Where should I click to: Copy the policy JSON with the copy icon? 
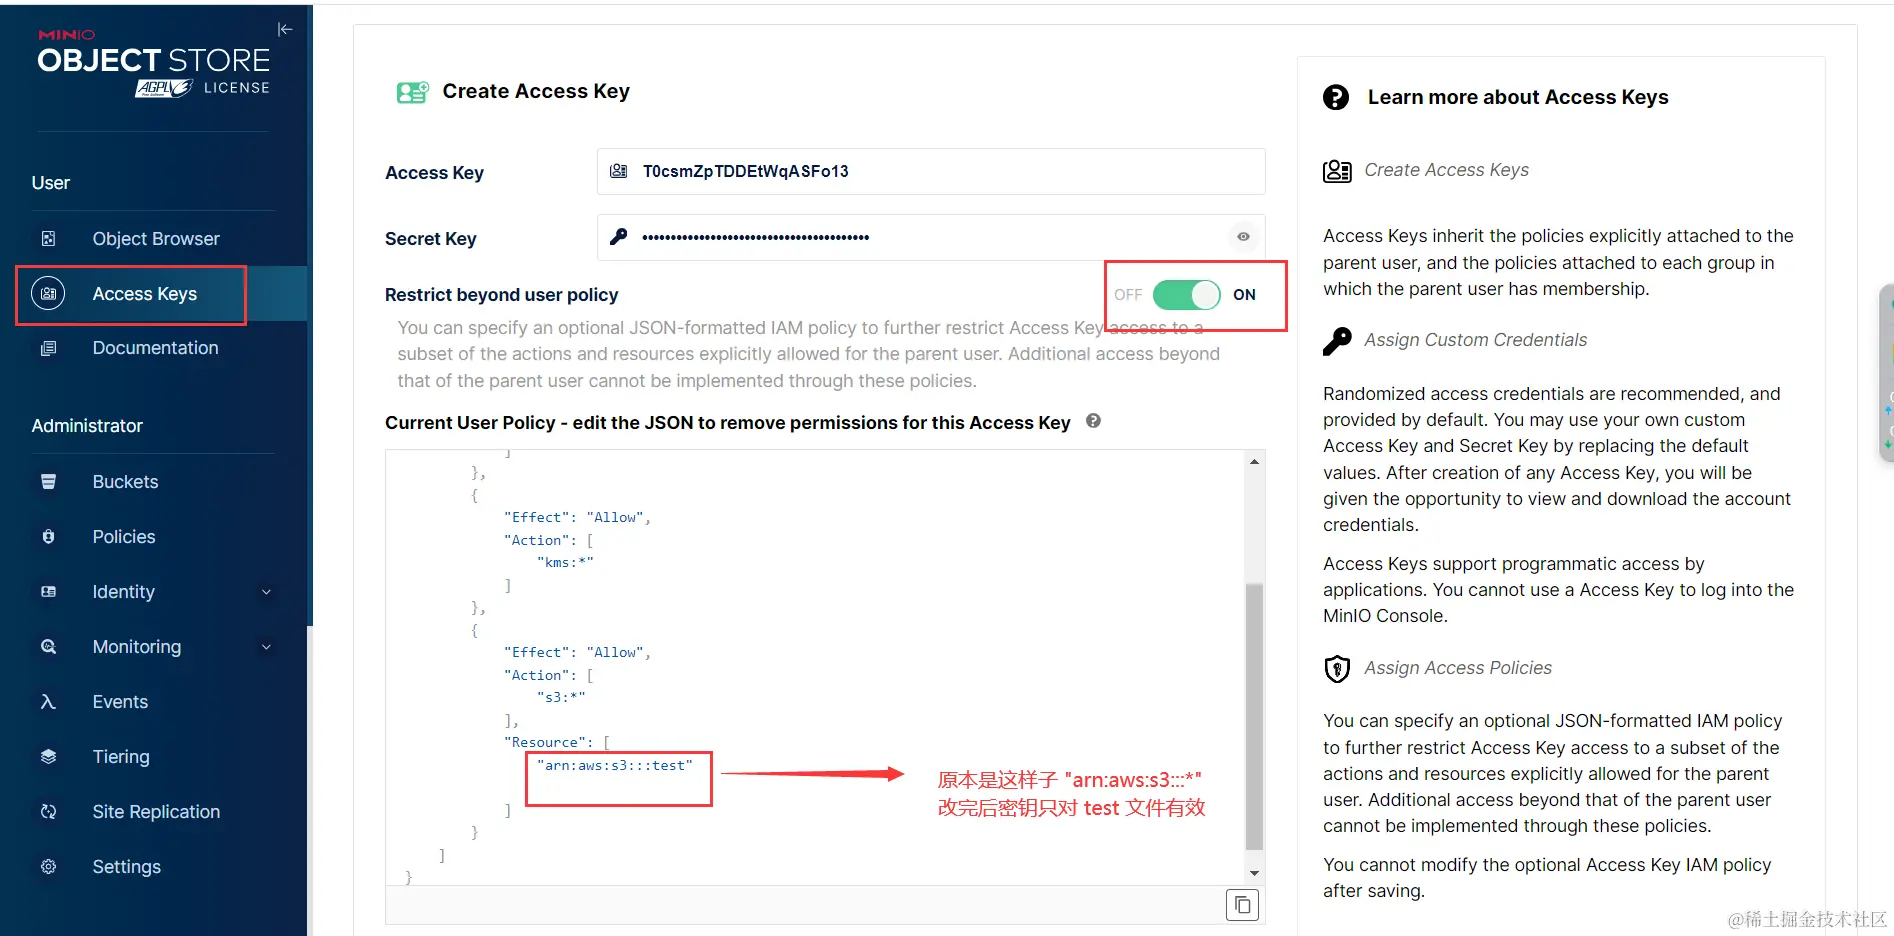tap(1242, 905)
